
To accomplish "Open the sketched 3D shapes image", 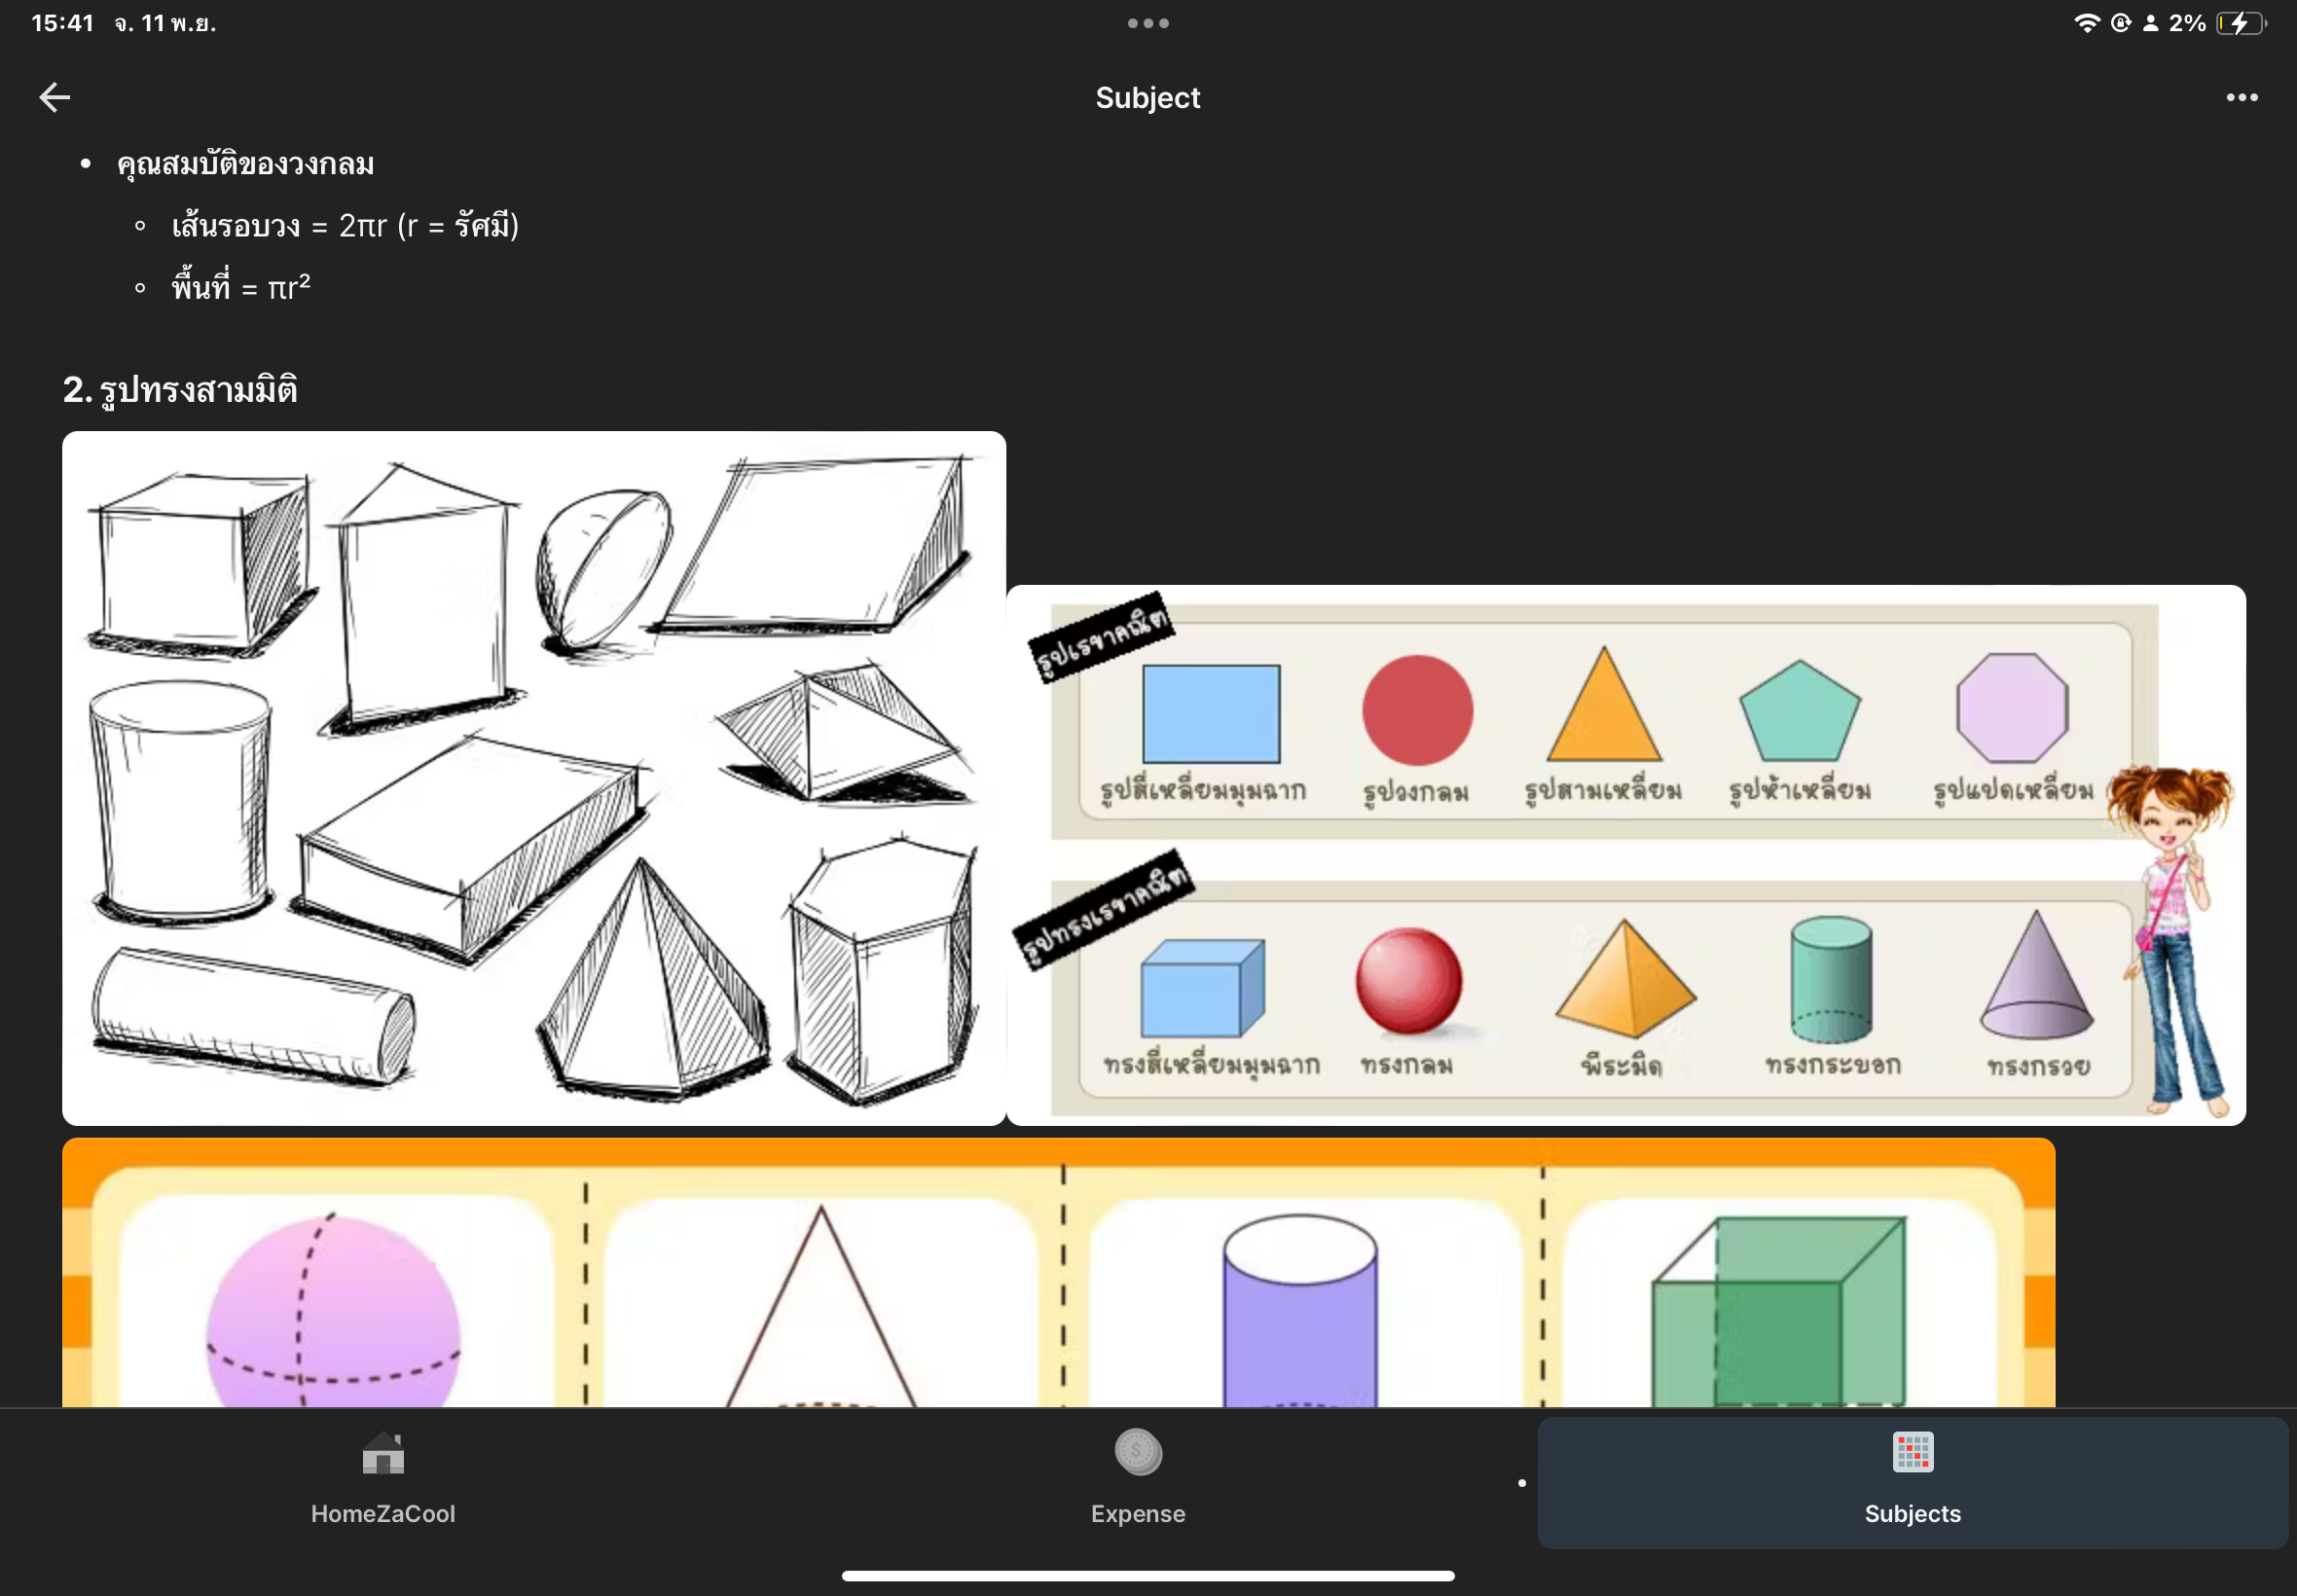I will point(534,778).
